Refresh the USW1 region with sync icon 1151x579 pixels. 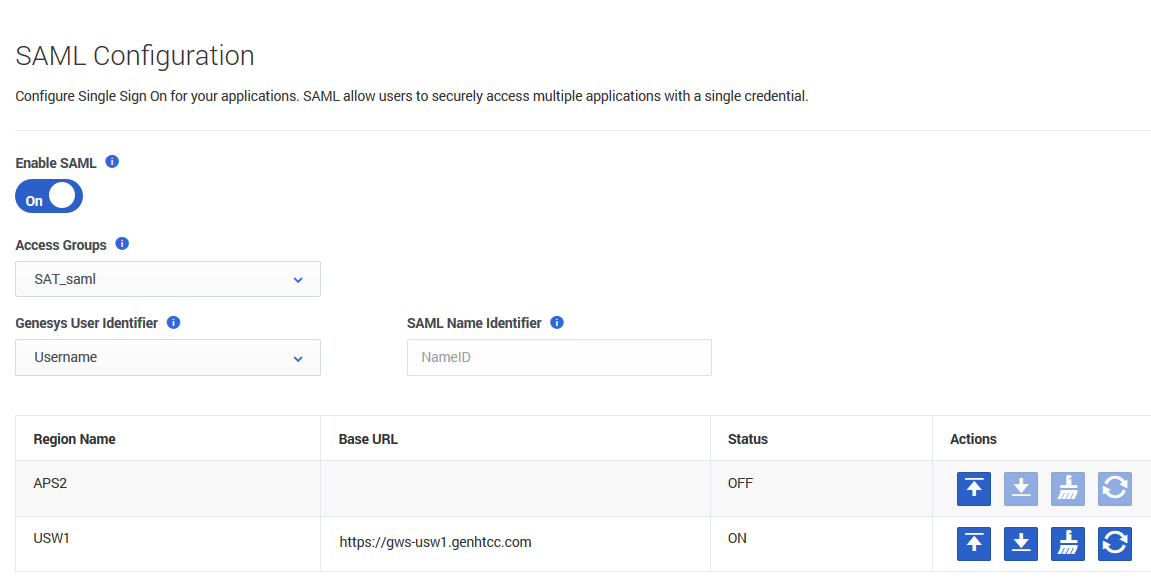[x=1115, y=543]
